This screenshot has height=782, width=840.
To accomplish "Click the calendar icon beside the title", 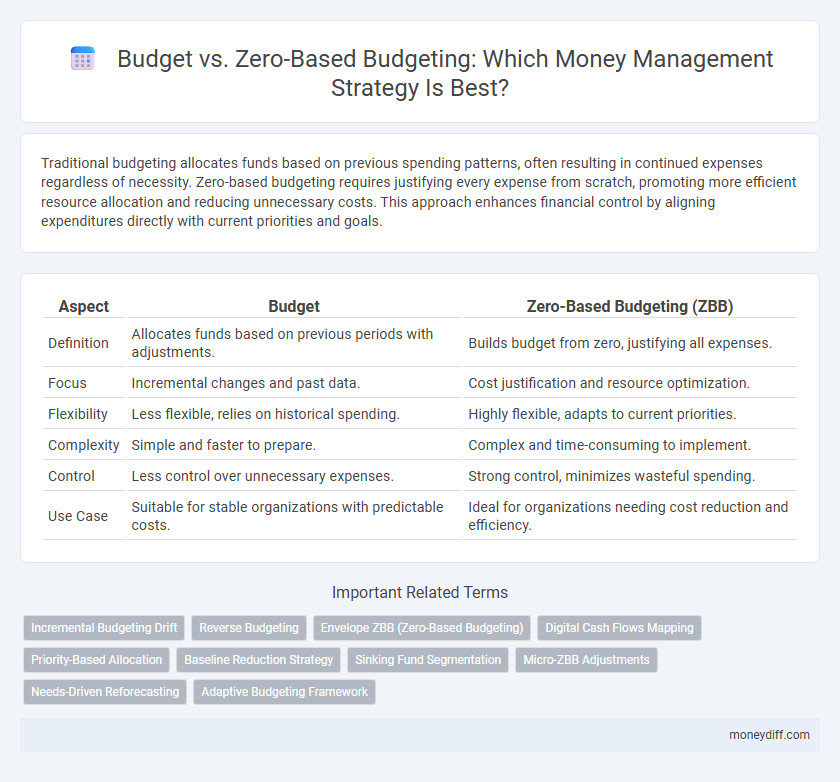I will 81,59.
